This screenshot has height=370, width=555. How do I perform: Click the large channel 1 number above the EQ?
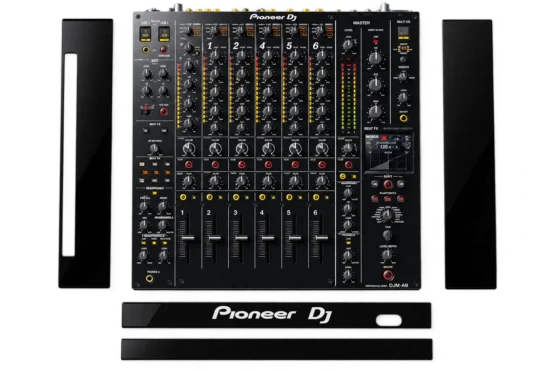point(210,45)
